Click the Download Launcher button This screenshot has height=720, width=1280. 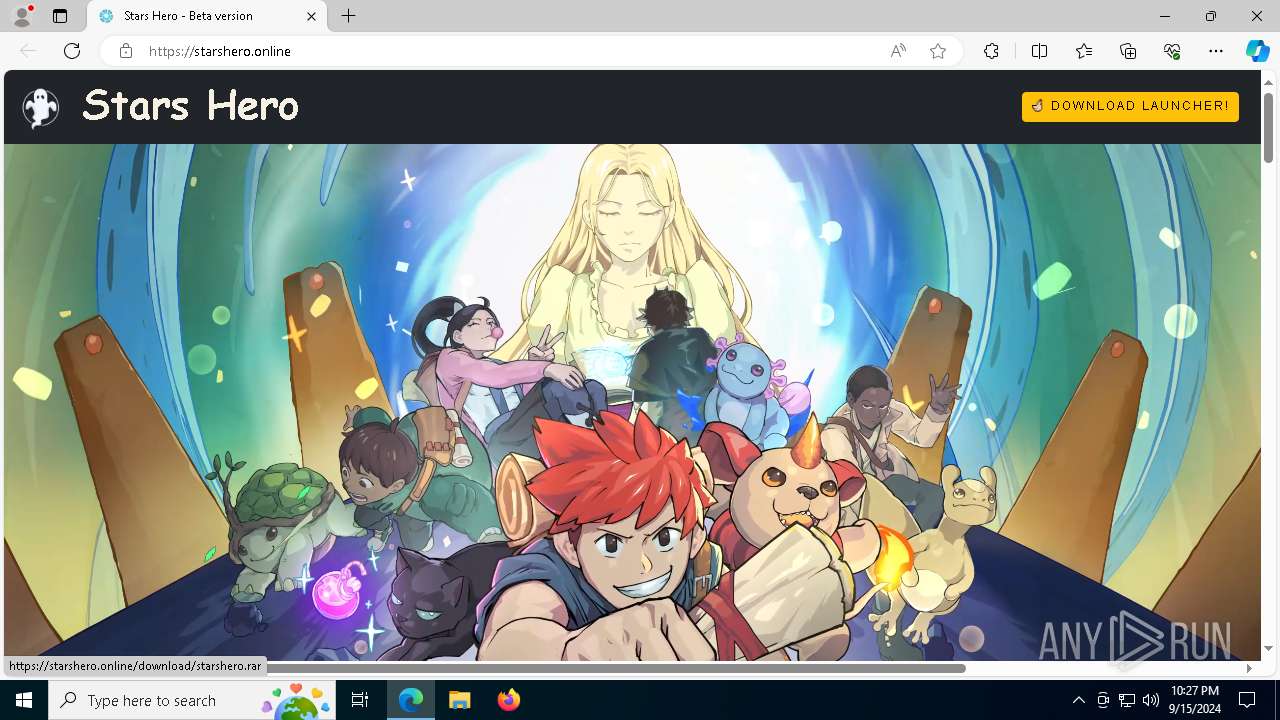tap(1130, 106)
